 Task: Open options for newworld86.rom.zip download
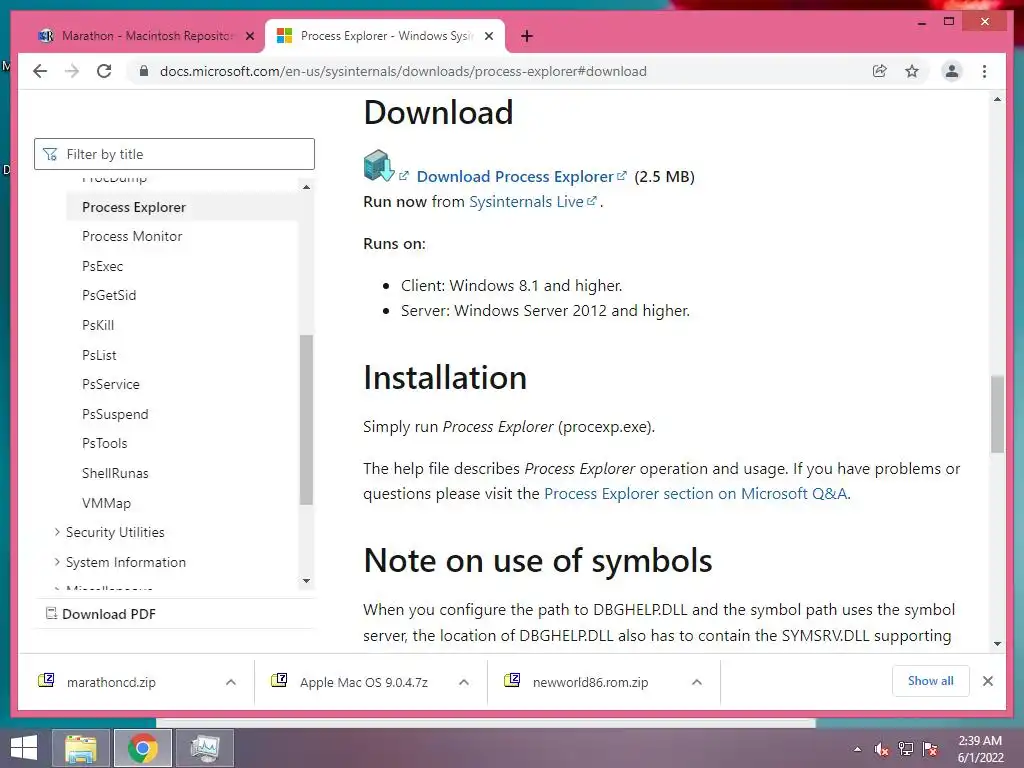(697, 682)
